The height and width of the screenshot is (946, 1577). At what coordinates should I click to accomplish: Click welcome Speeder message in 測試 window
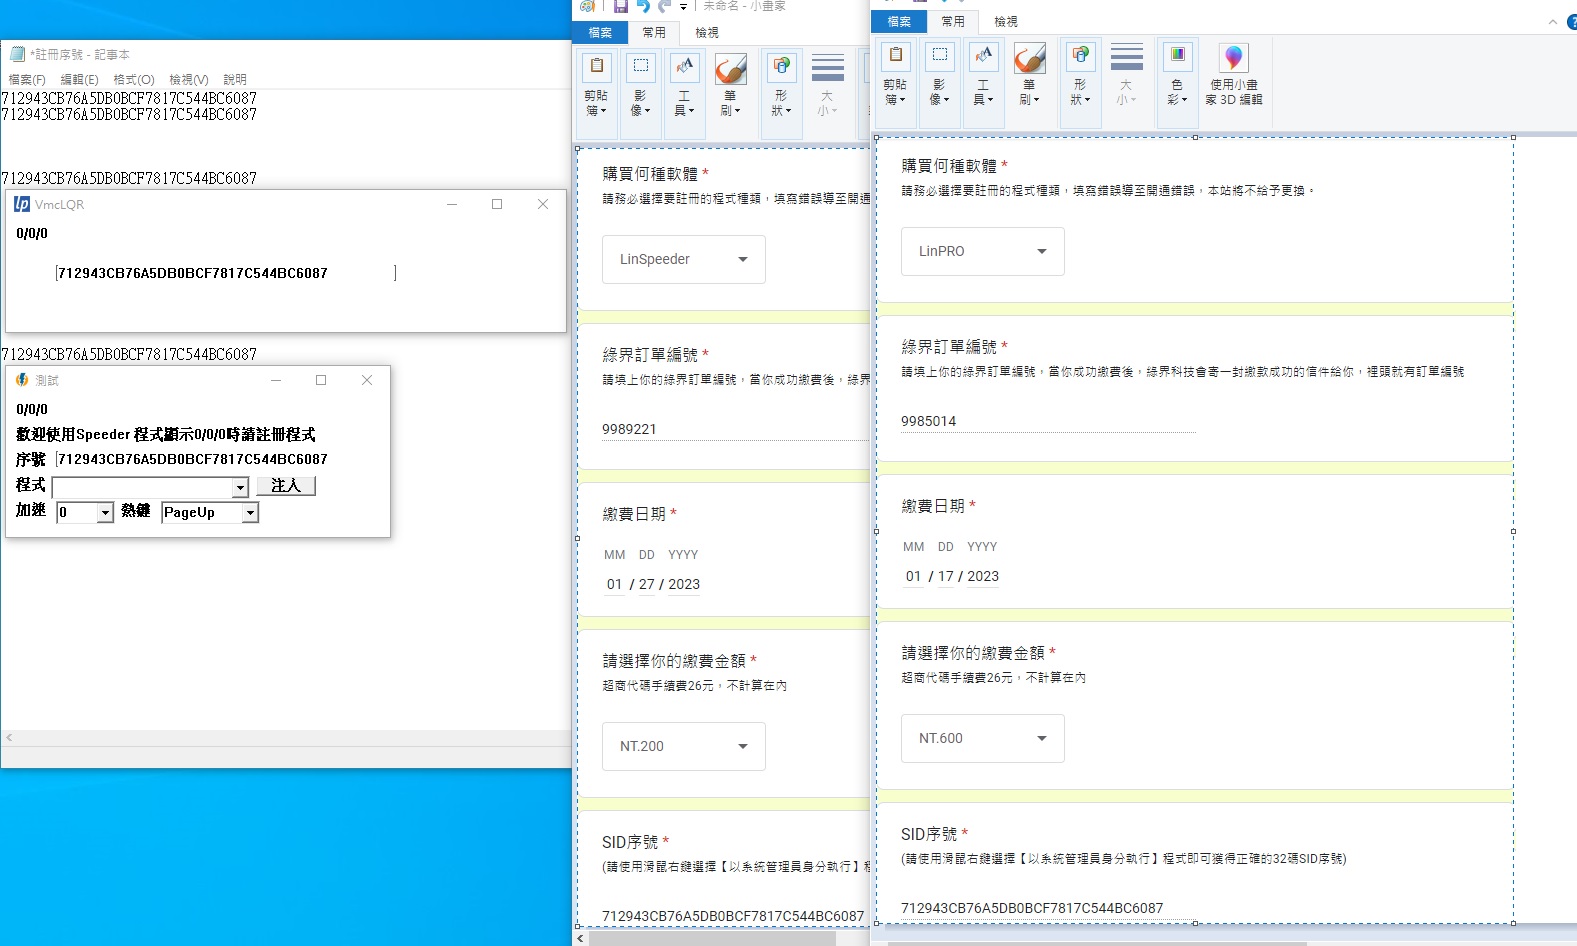pos(166,434)
